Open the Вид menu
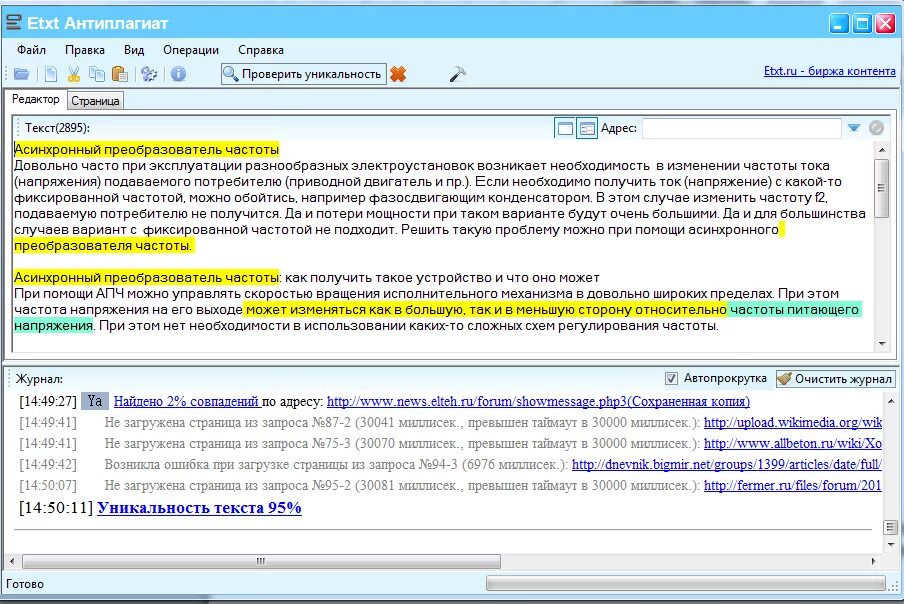904x604 pixels. click(134, 50)
